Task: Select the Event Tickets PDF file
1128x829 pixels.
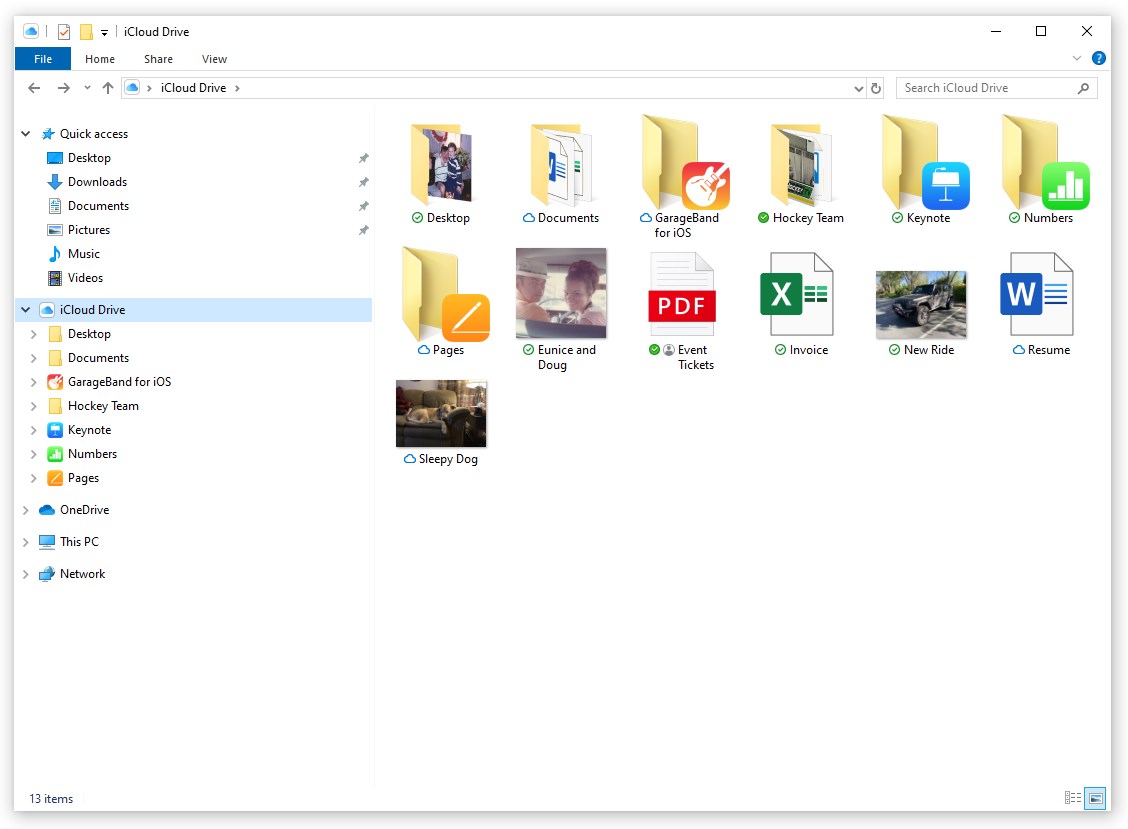Action: coord(682,294)
